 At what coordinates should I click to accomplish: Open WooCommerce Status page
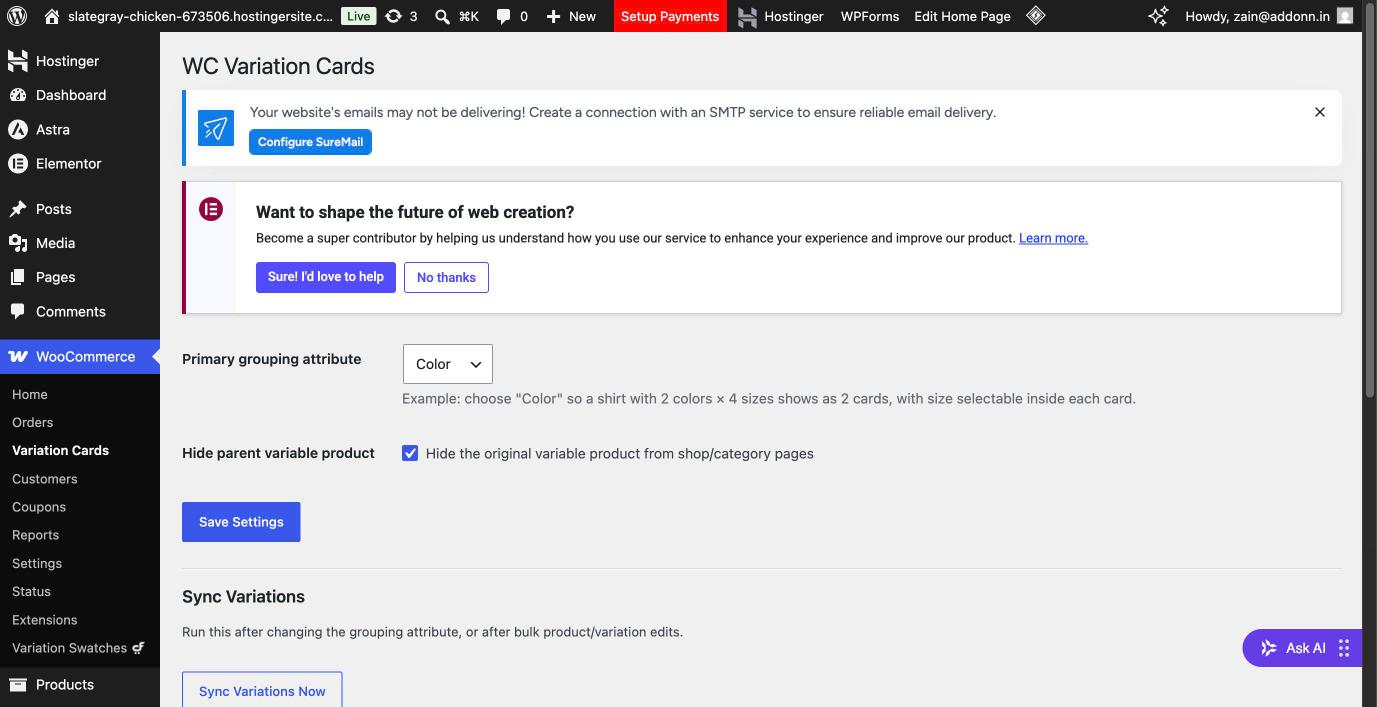(32, 591)
